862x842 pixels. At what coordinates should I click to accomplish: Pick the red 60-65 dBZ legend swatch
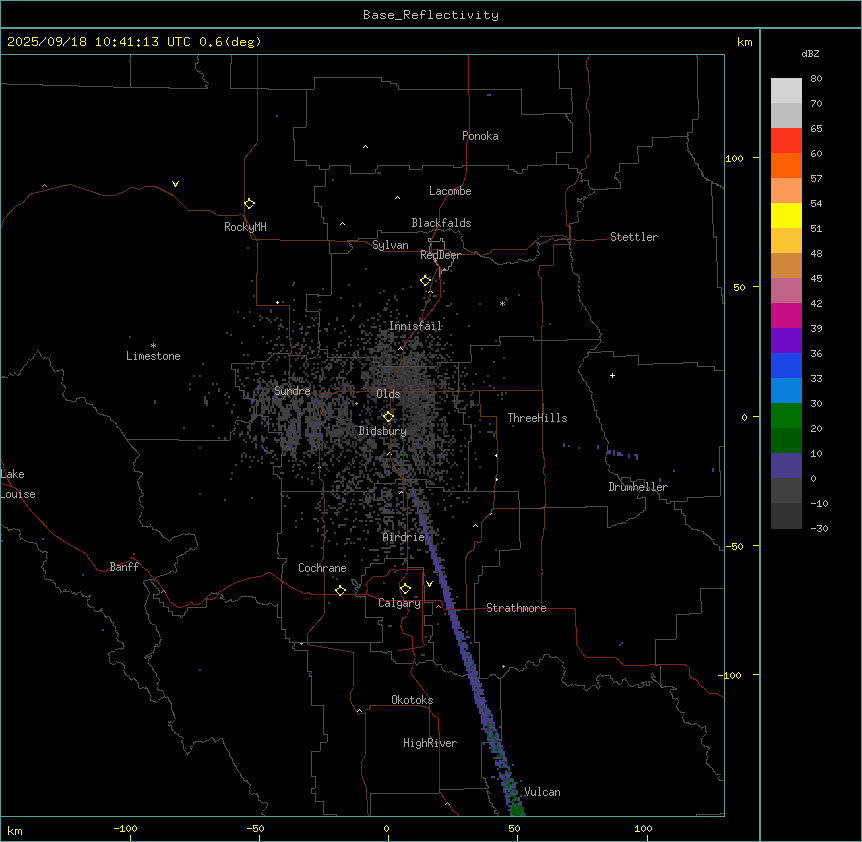(x=786, y=141)
